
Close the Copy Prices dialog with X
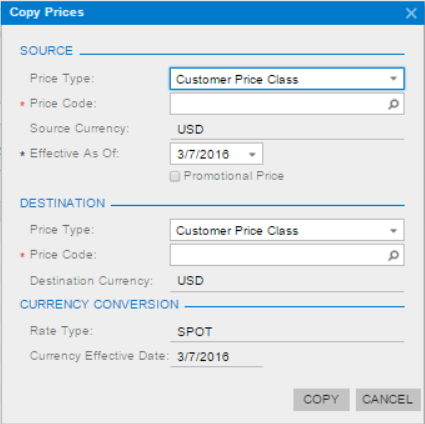tap(411, 13)
